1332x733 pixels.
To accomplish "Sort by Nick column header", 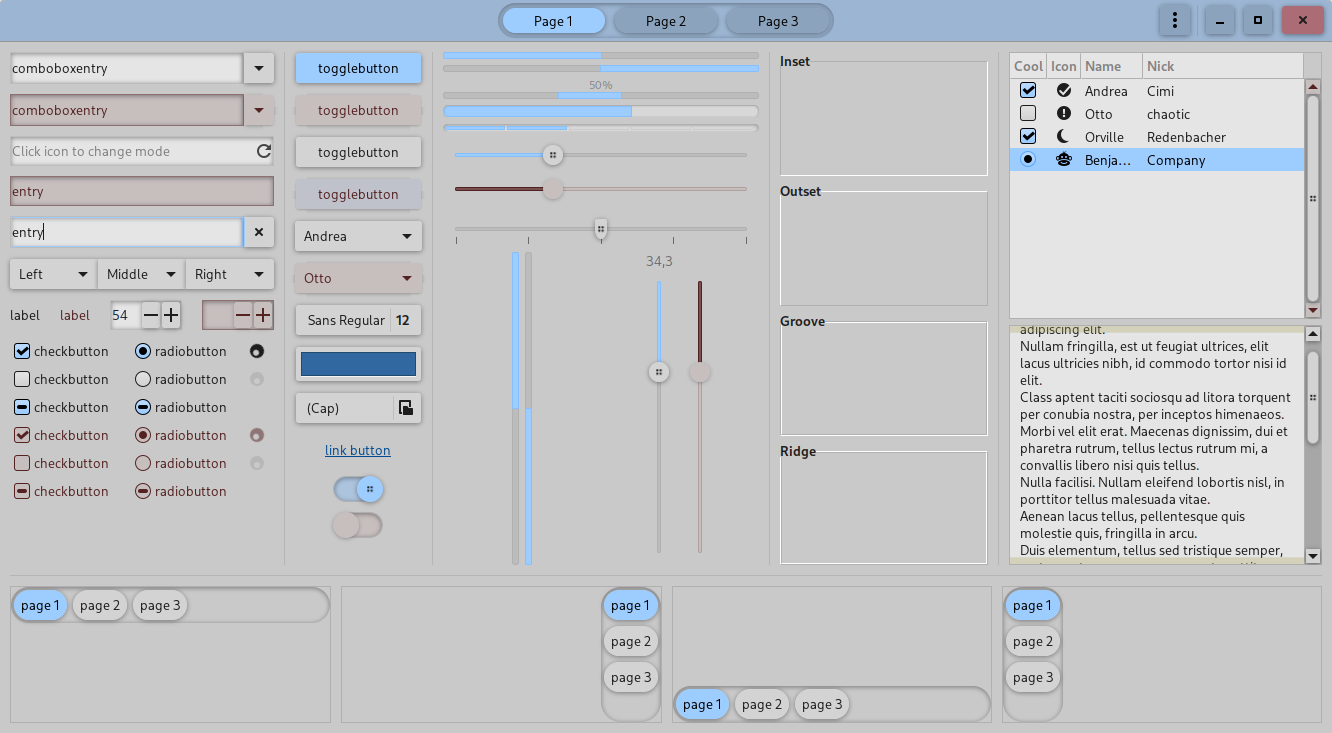I will click(1223, 66).
